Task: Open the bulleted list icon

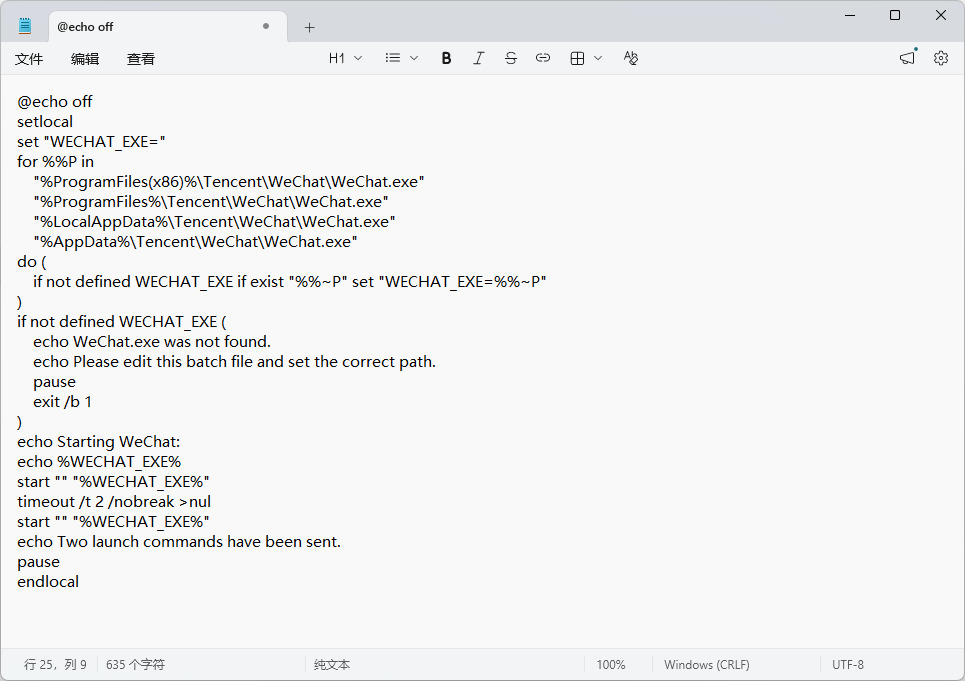Action: pyautogui.click(x=393, y=58)
